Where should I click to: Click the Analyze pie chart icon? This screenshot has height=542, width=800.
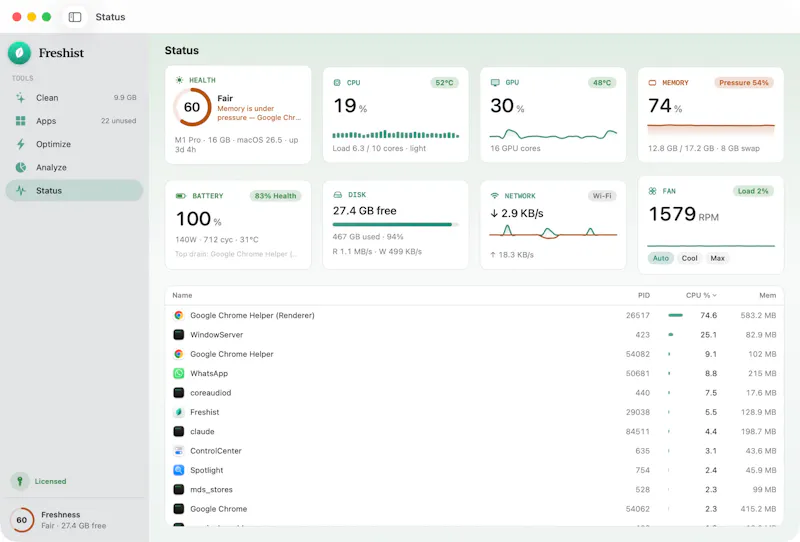pos(20,167)
